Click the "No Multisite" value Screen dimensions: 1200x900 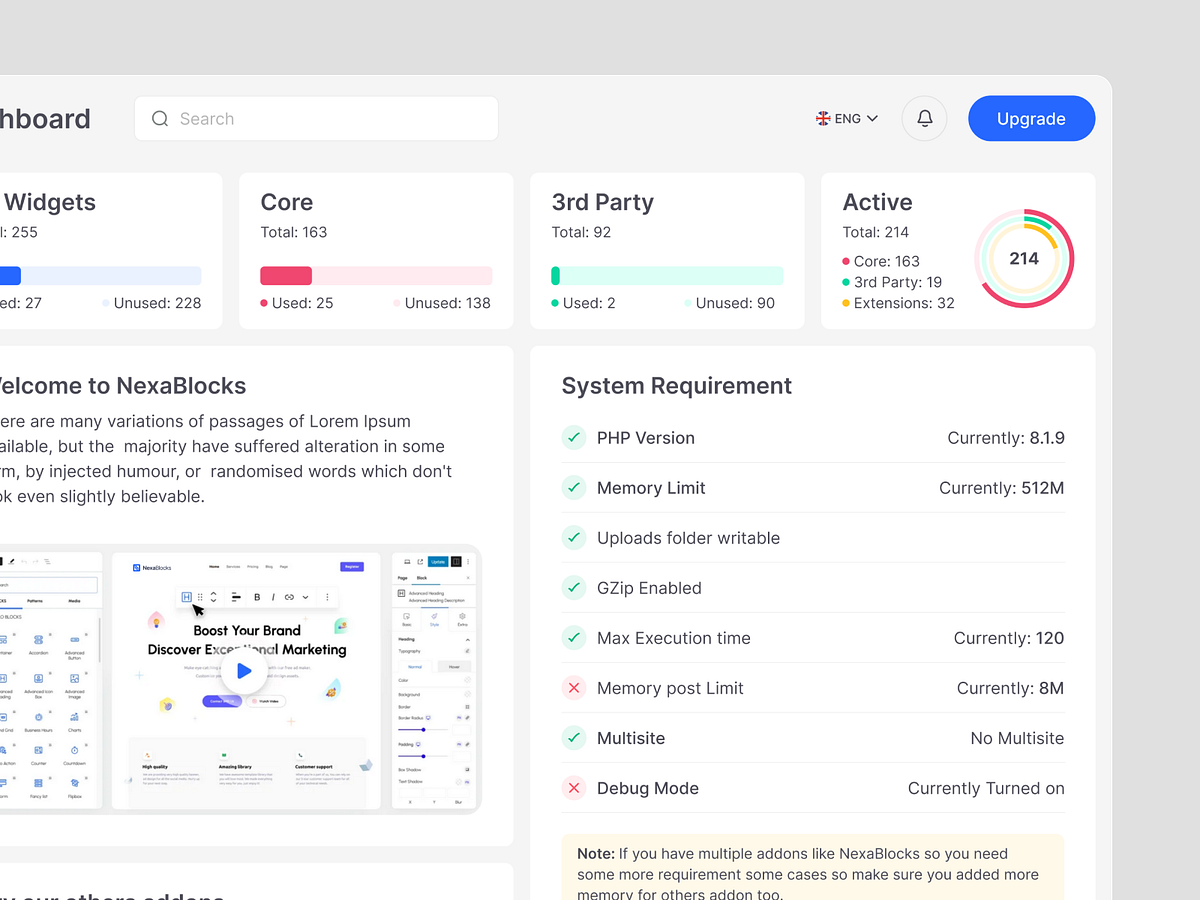click(1017, 738)
